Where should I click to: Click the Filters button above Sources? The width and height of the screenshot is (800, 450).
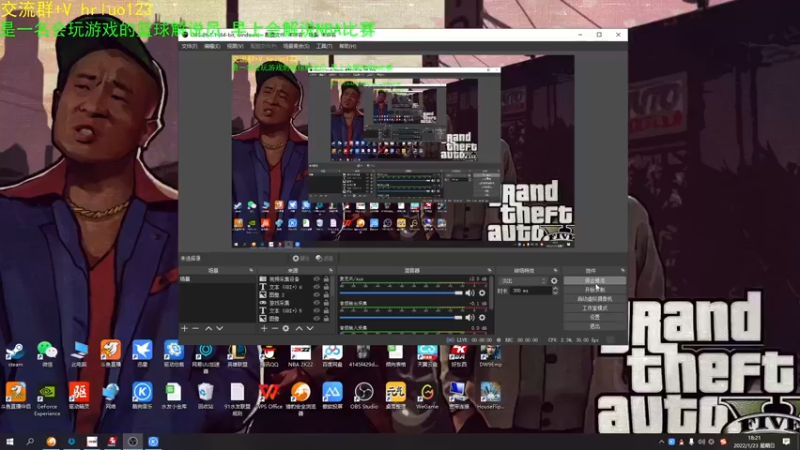tap(324, 259)
